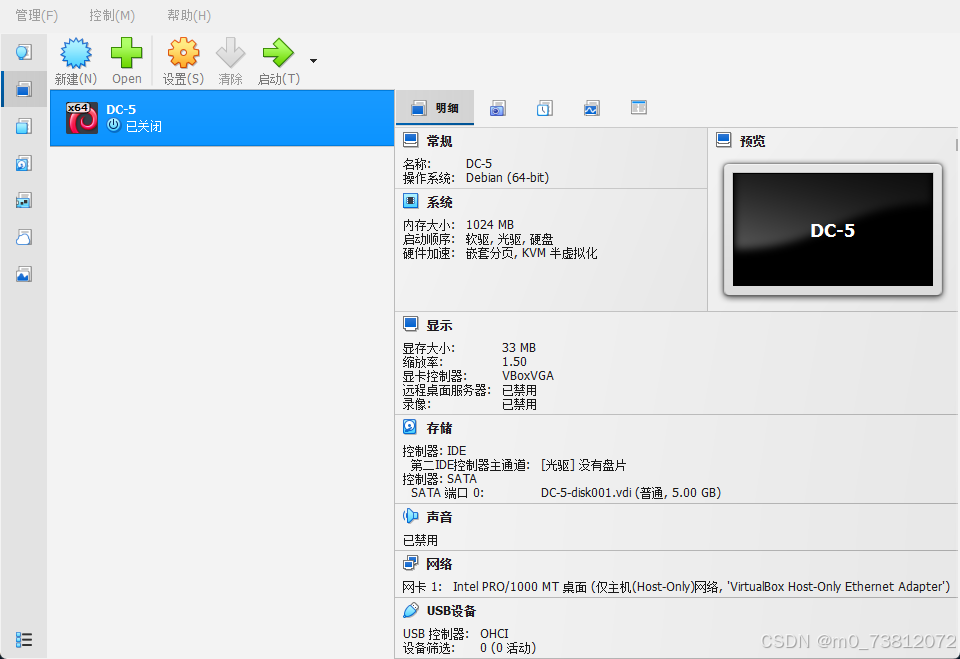
Task: Click the DC-5-disk001.vdi hard disk entry
Action: pyautogui.click(x=631, y=493)
